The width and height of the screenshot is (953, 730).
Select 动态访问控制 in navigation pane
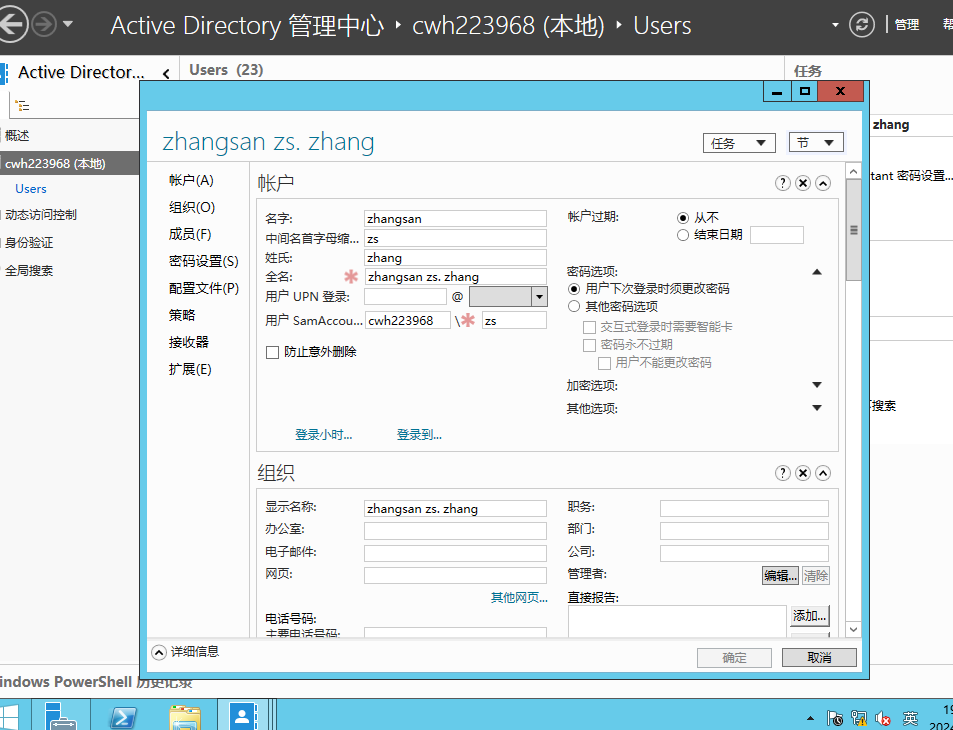(x=41, y=215)
